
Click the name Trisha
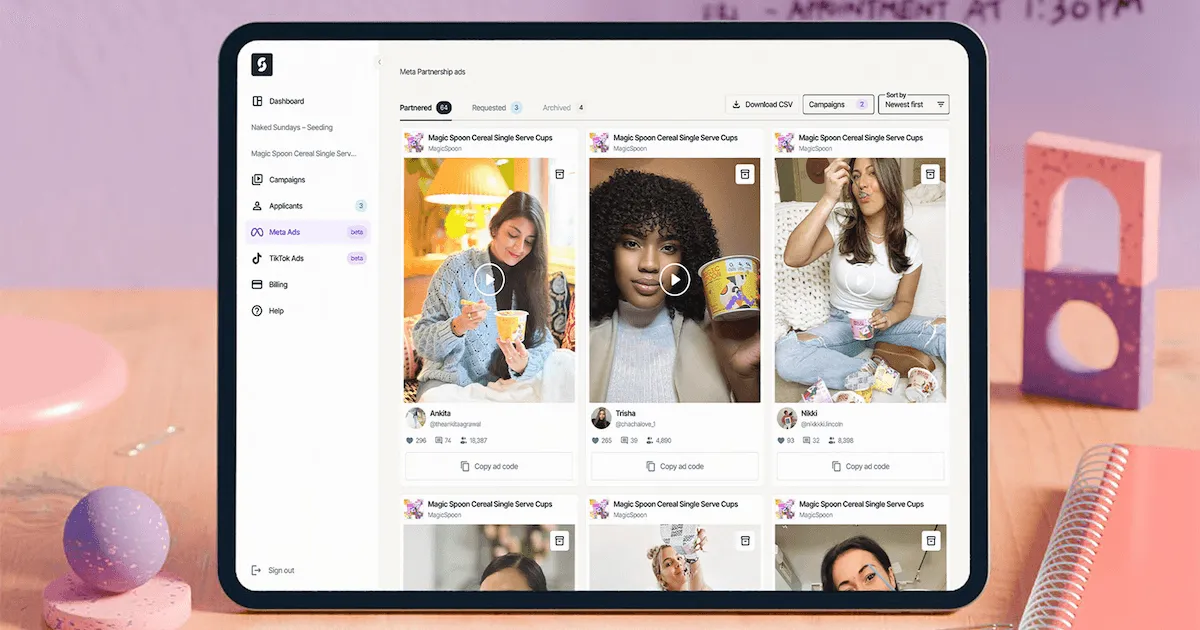click(x=626, y=413)
